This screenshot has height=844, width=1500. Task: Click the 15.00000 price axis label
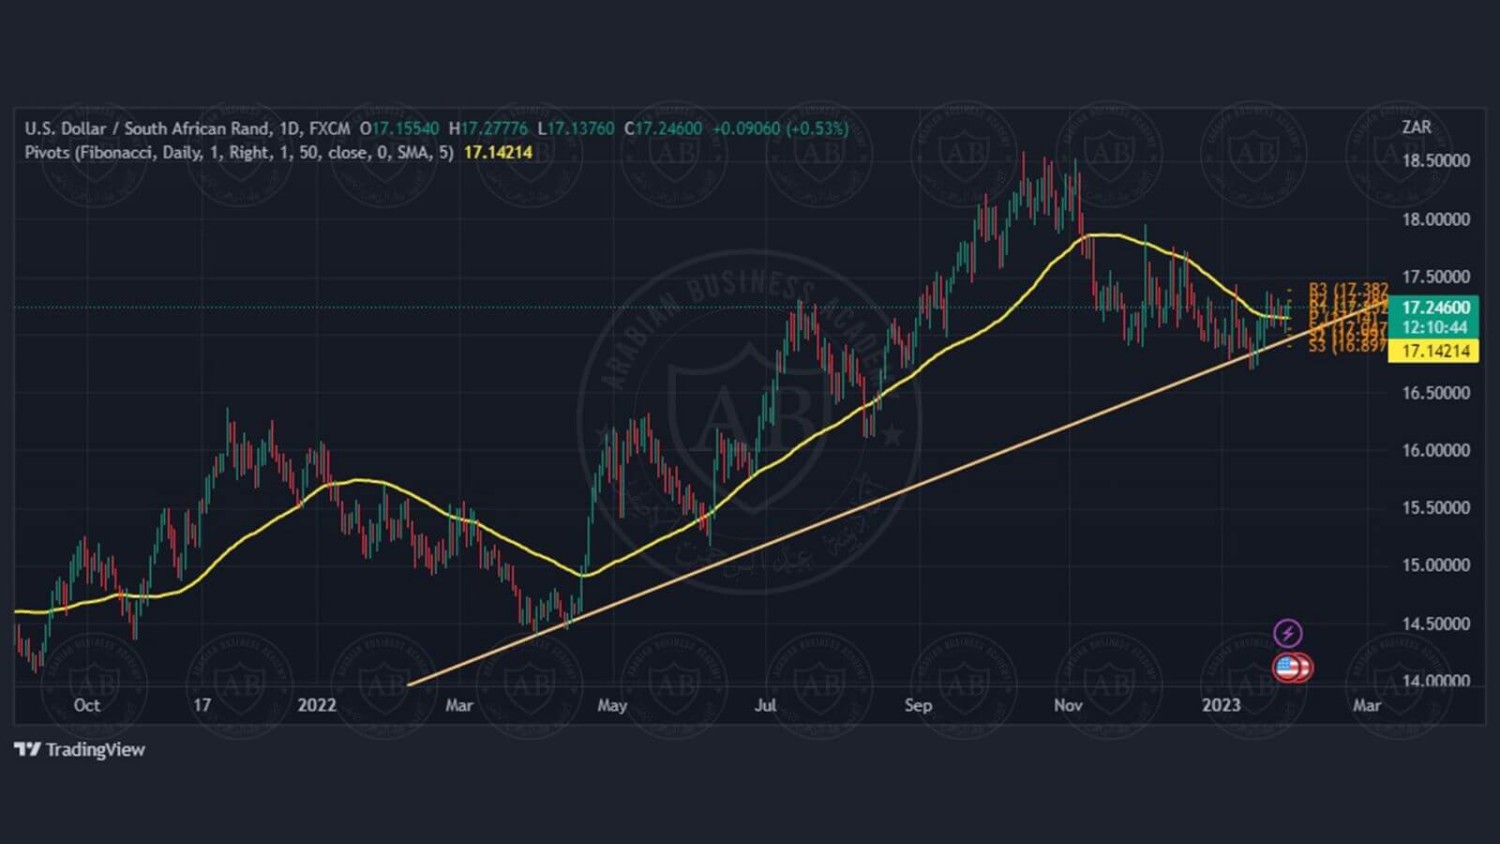coord(1436,565)
